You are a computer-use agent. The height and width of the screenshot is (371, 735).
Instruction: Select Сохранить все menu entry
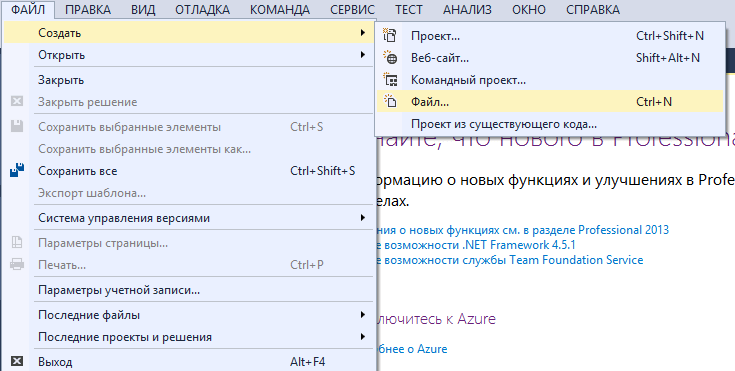tap(189, 171)
